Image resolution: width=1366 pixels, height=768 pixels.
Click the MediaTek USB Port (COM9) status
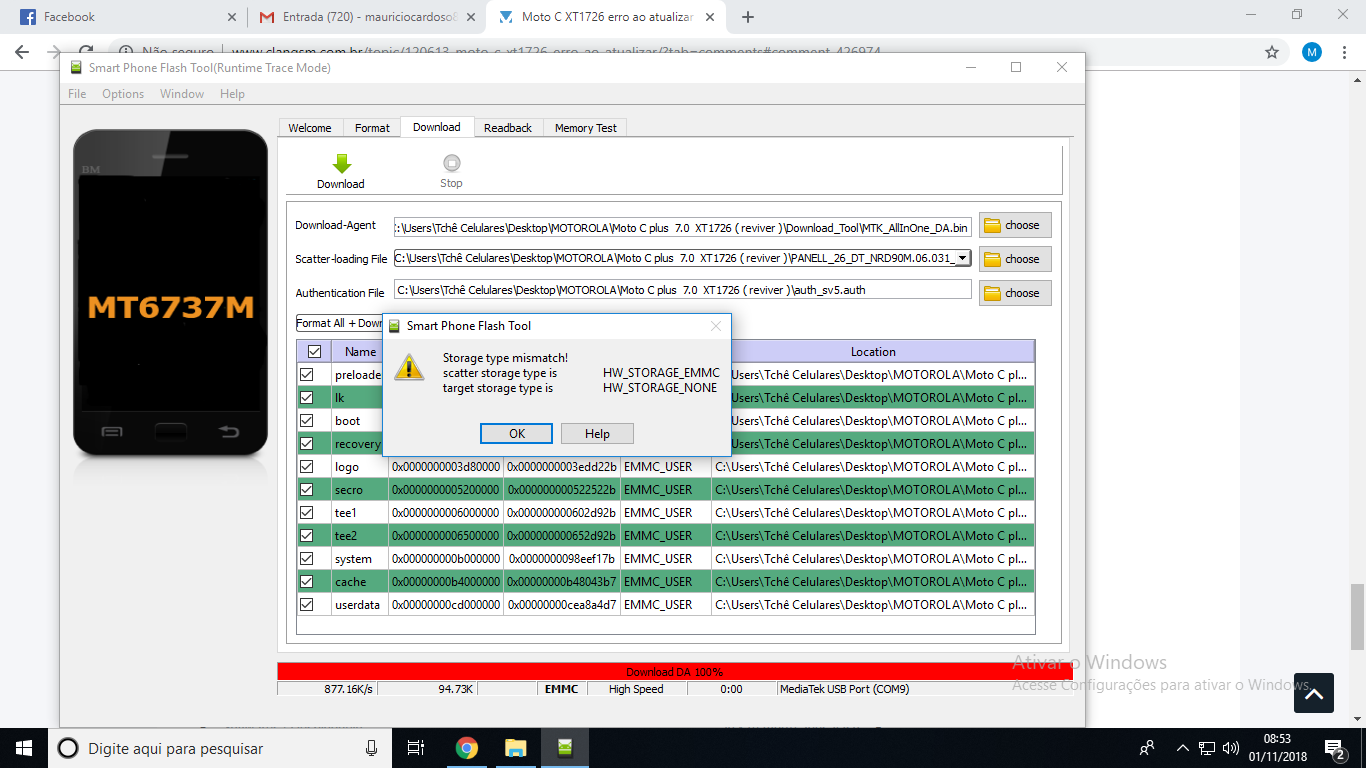click(845, 689)
